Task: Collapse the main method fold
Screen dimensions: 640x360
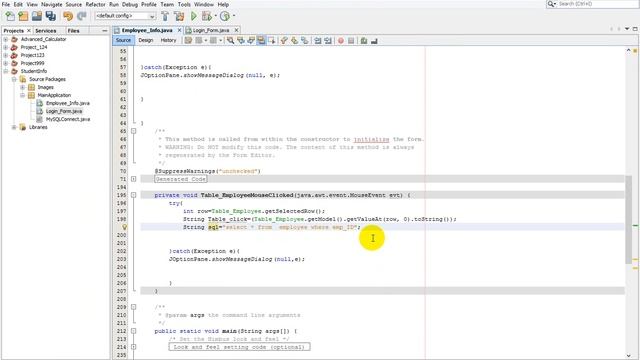Action: coord(133,331)
